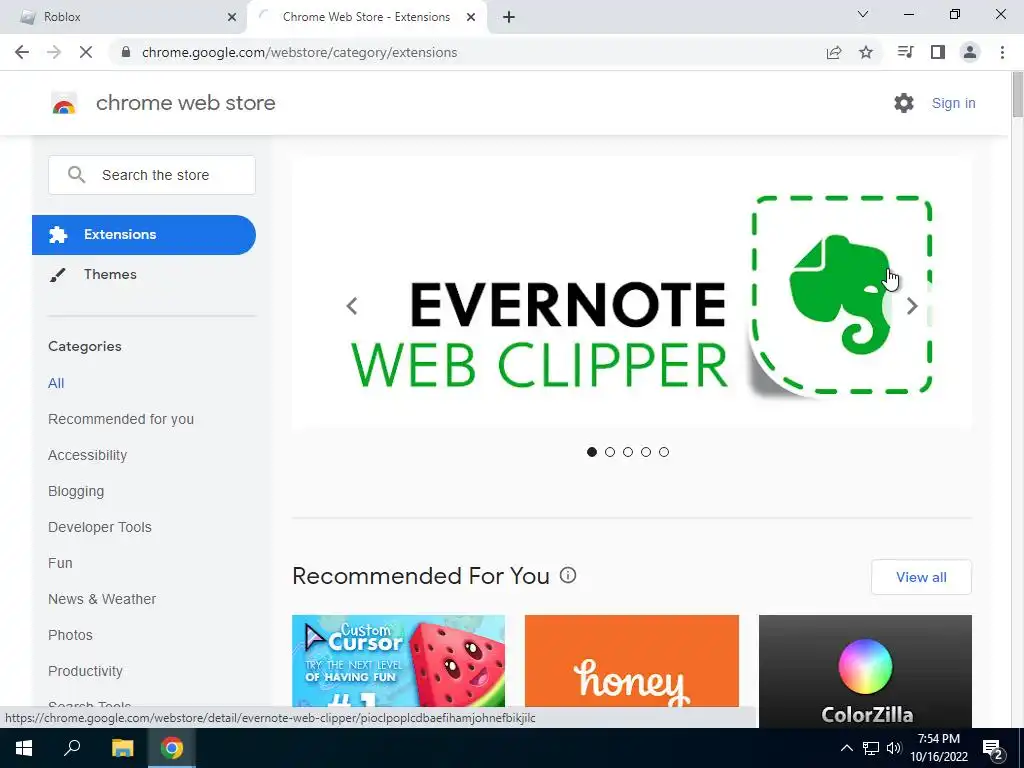This screenshot has width=1024, height=768.
Task: Open Web Store settings gear
Action: tap(904, 103)
